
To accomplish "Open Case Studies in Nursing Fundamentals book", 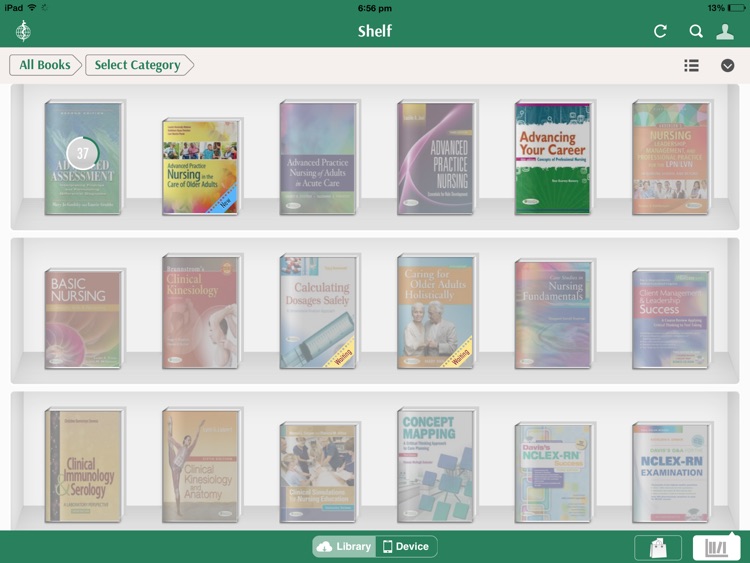I will [553, 314].
